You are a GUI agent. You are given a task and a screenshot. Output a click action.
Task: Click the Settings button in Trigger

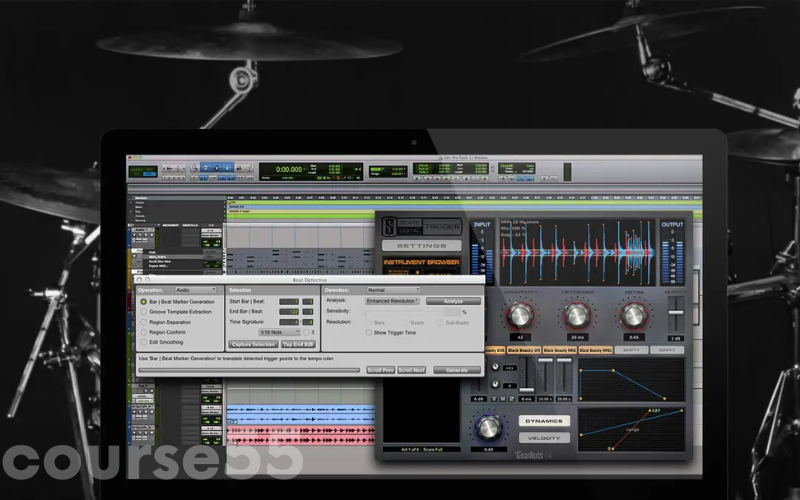click(x=422, y=245)
